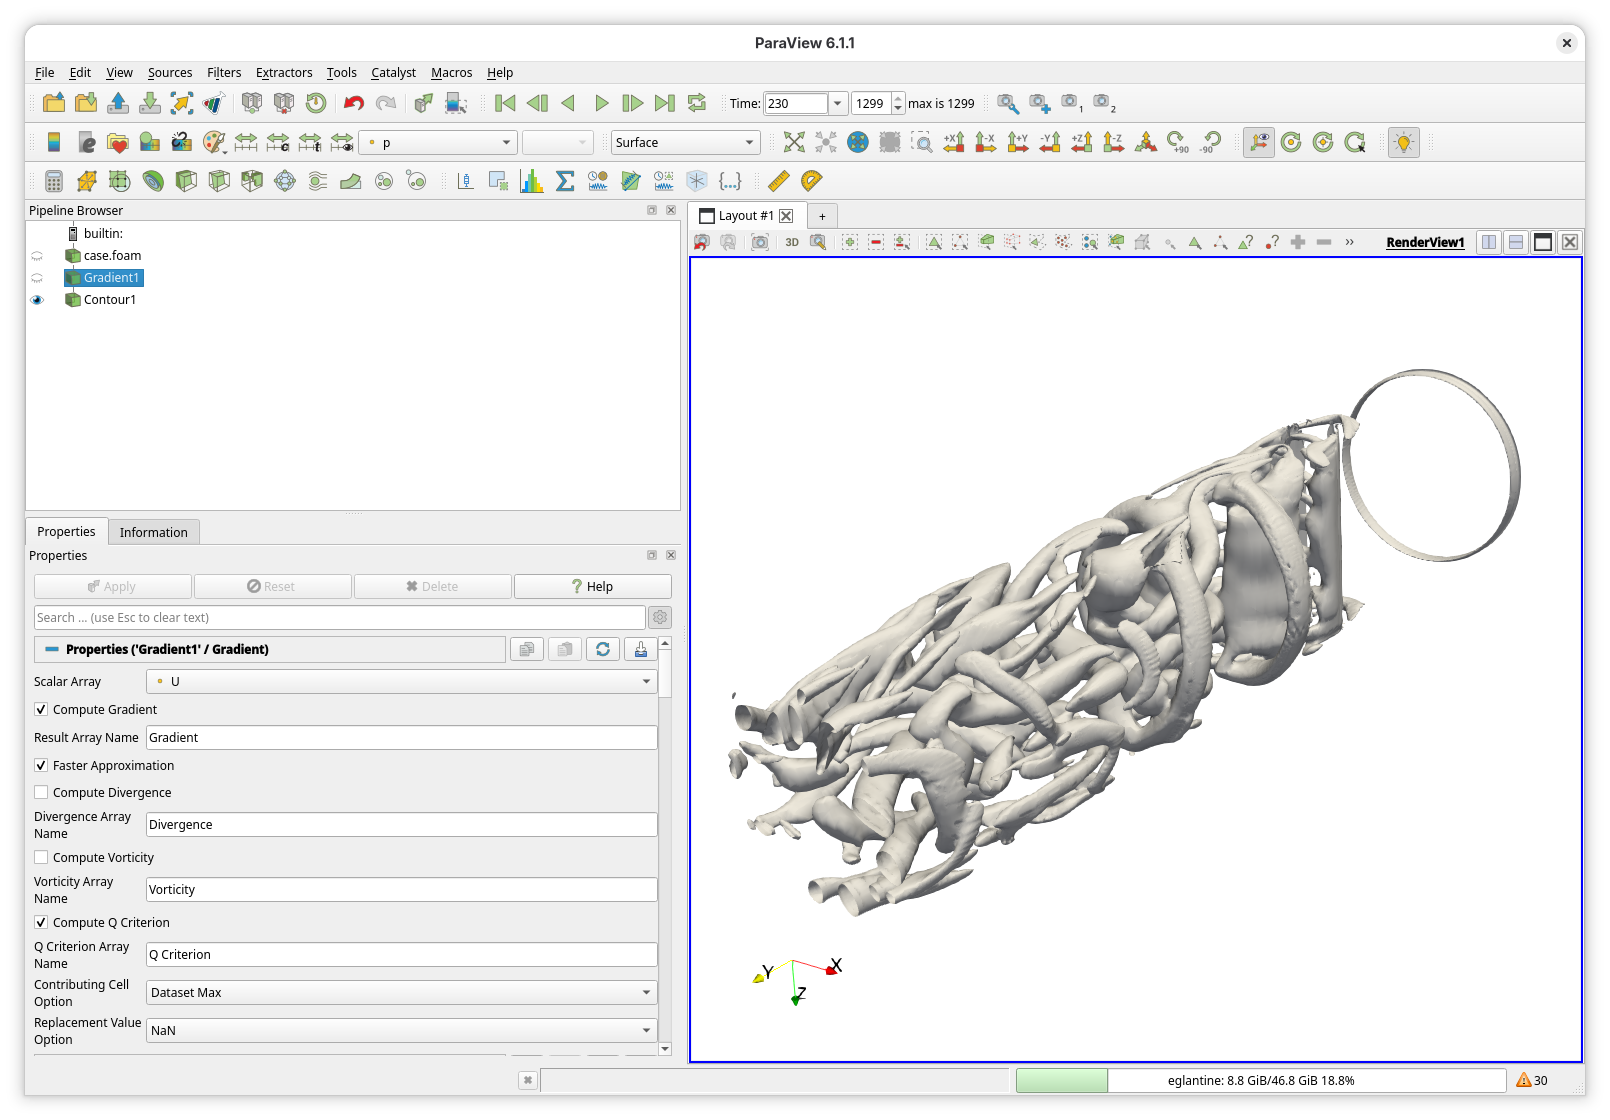Open the color array dropdown showing p
Image resolution: width=1610 pixels, height=1120 pixels.
[x=440, y=143]
